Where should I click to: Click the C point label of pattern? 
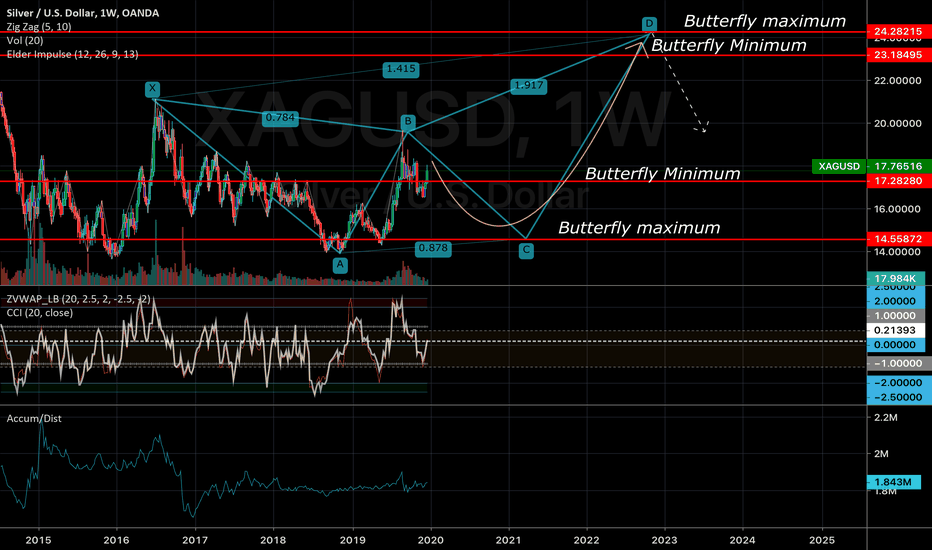pyautogui.click(x=526, y=250)
